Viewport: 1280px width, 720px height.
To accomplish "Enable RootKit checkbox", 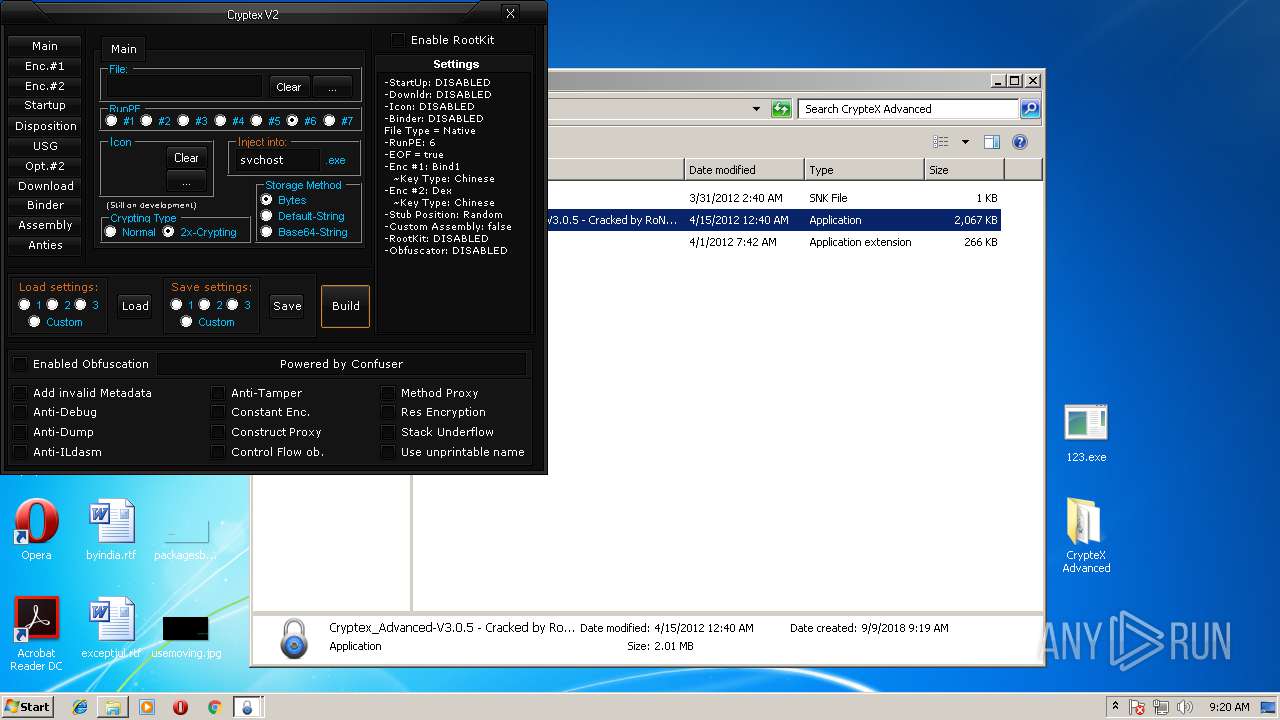I will pyautogui.click(x=398, y=40).
